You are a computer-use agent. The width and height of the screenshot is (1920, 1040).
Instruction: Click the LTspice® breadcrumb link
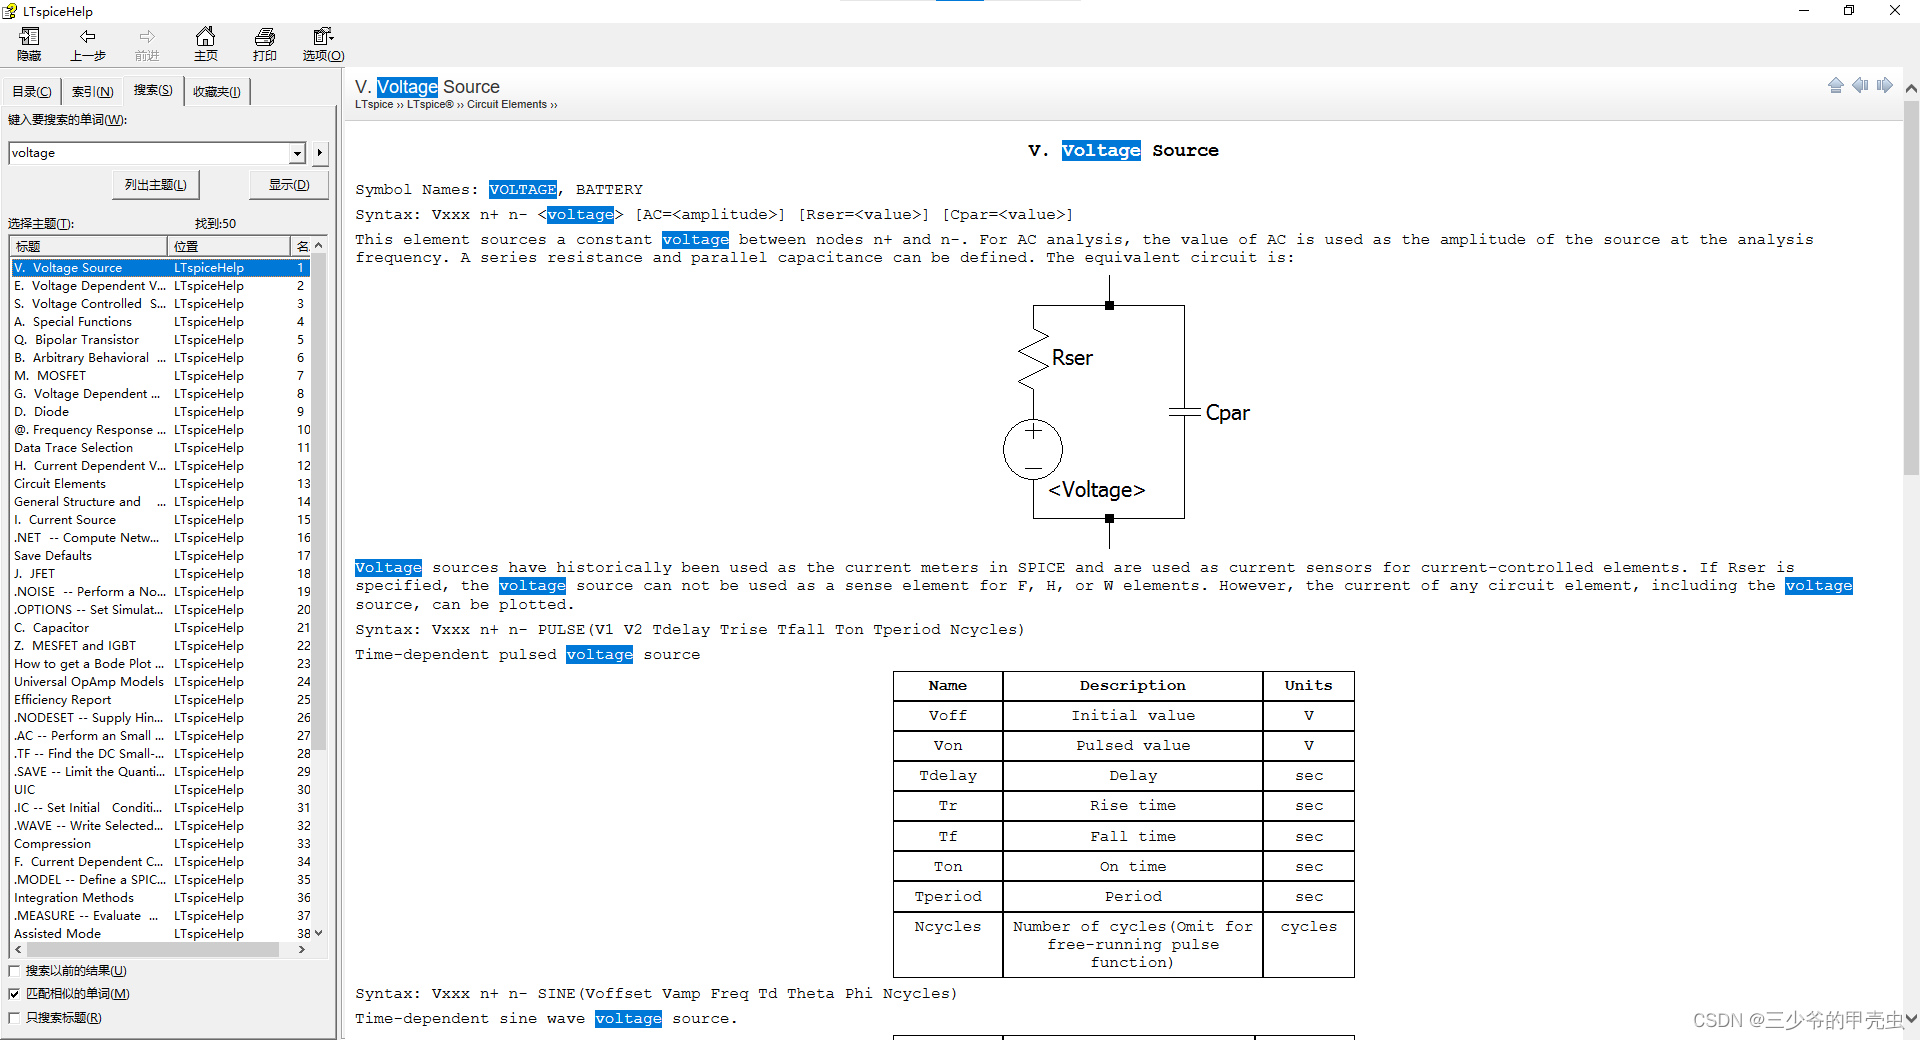[x=430, y=104]
